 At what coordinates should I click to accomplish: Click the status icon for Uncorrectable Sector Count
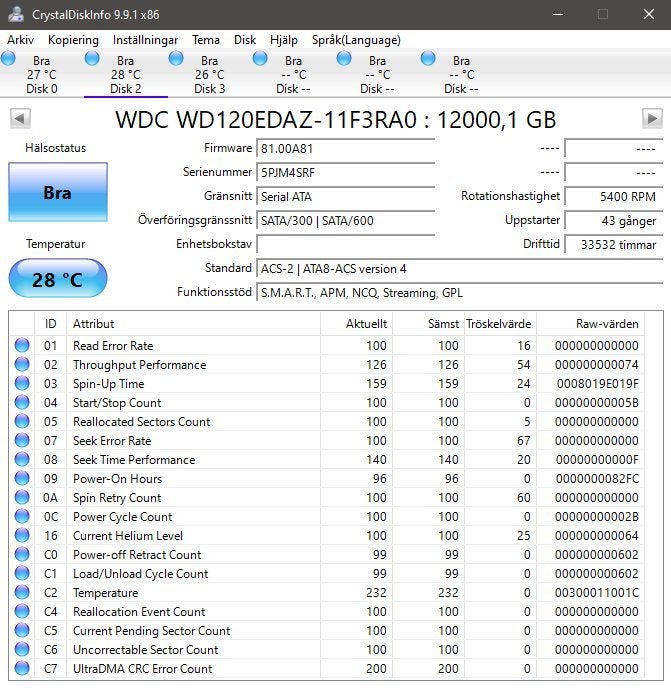(22, 649)
